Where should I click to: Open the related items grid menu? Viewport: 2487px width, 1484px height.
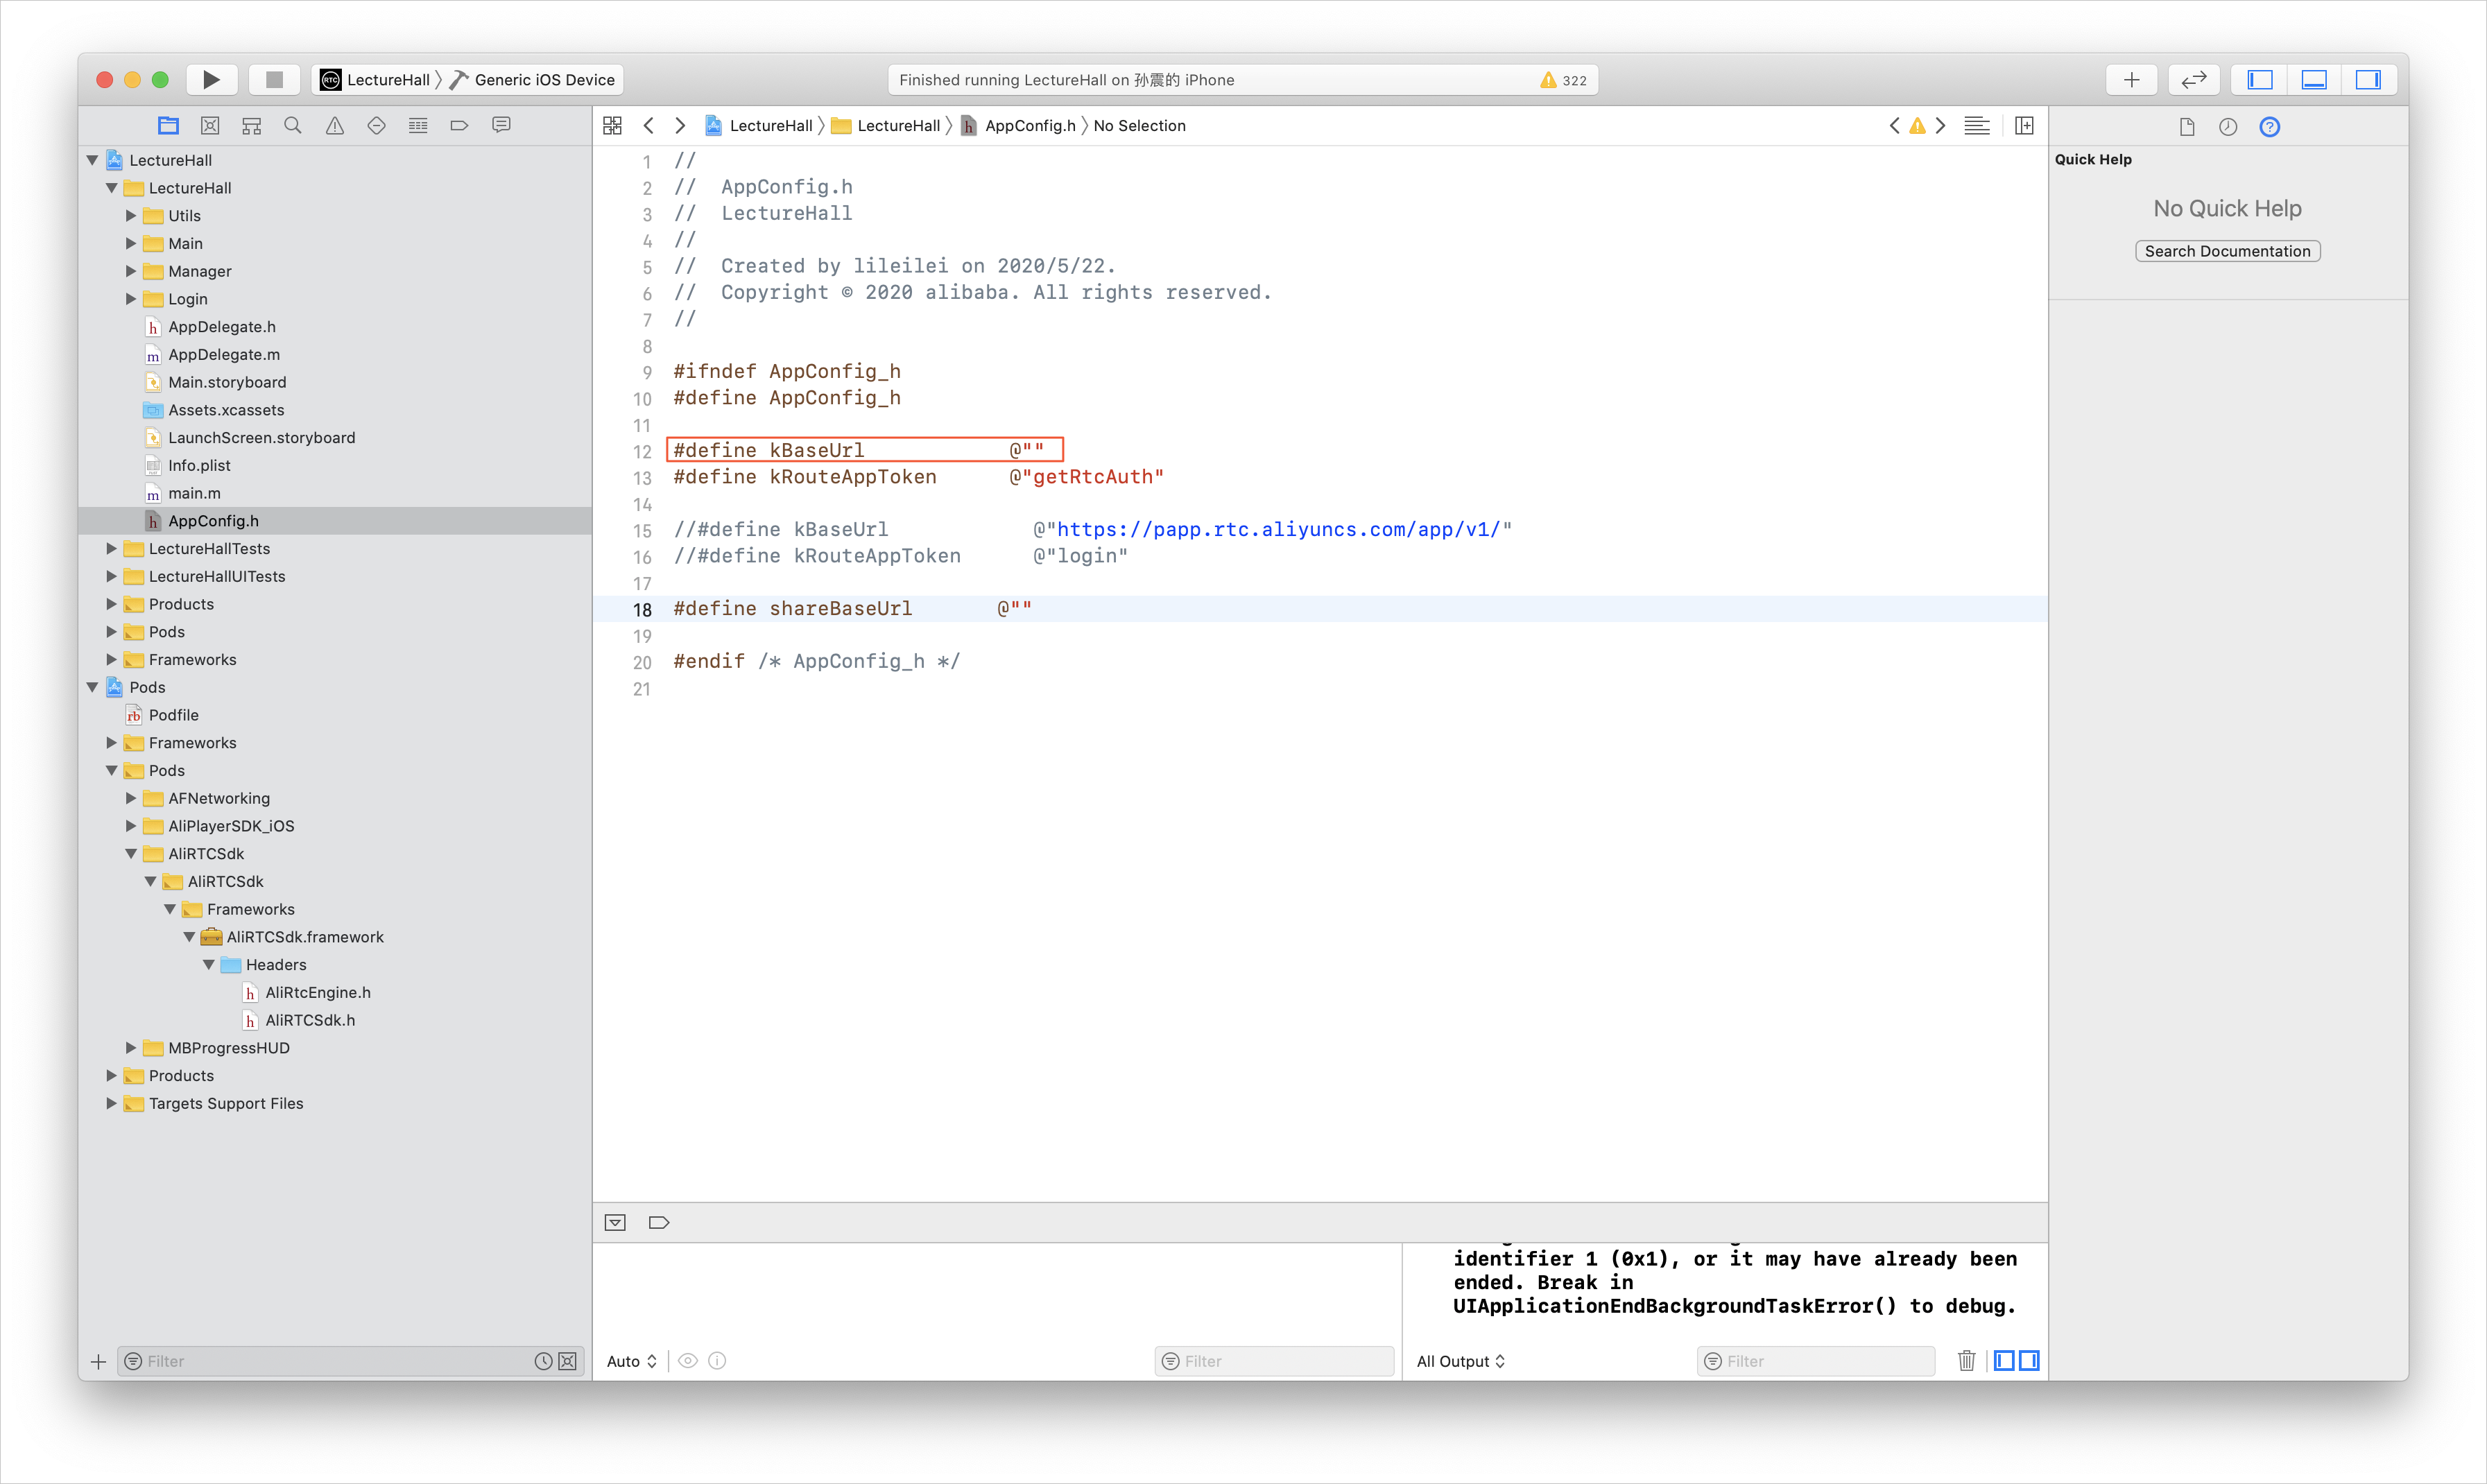click(x=612, y=125)
